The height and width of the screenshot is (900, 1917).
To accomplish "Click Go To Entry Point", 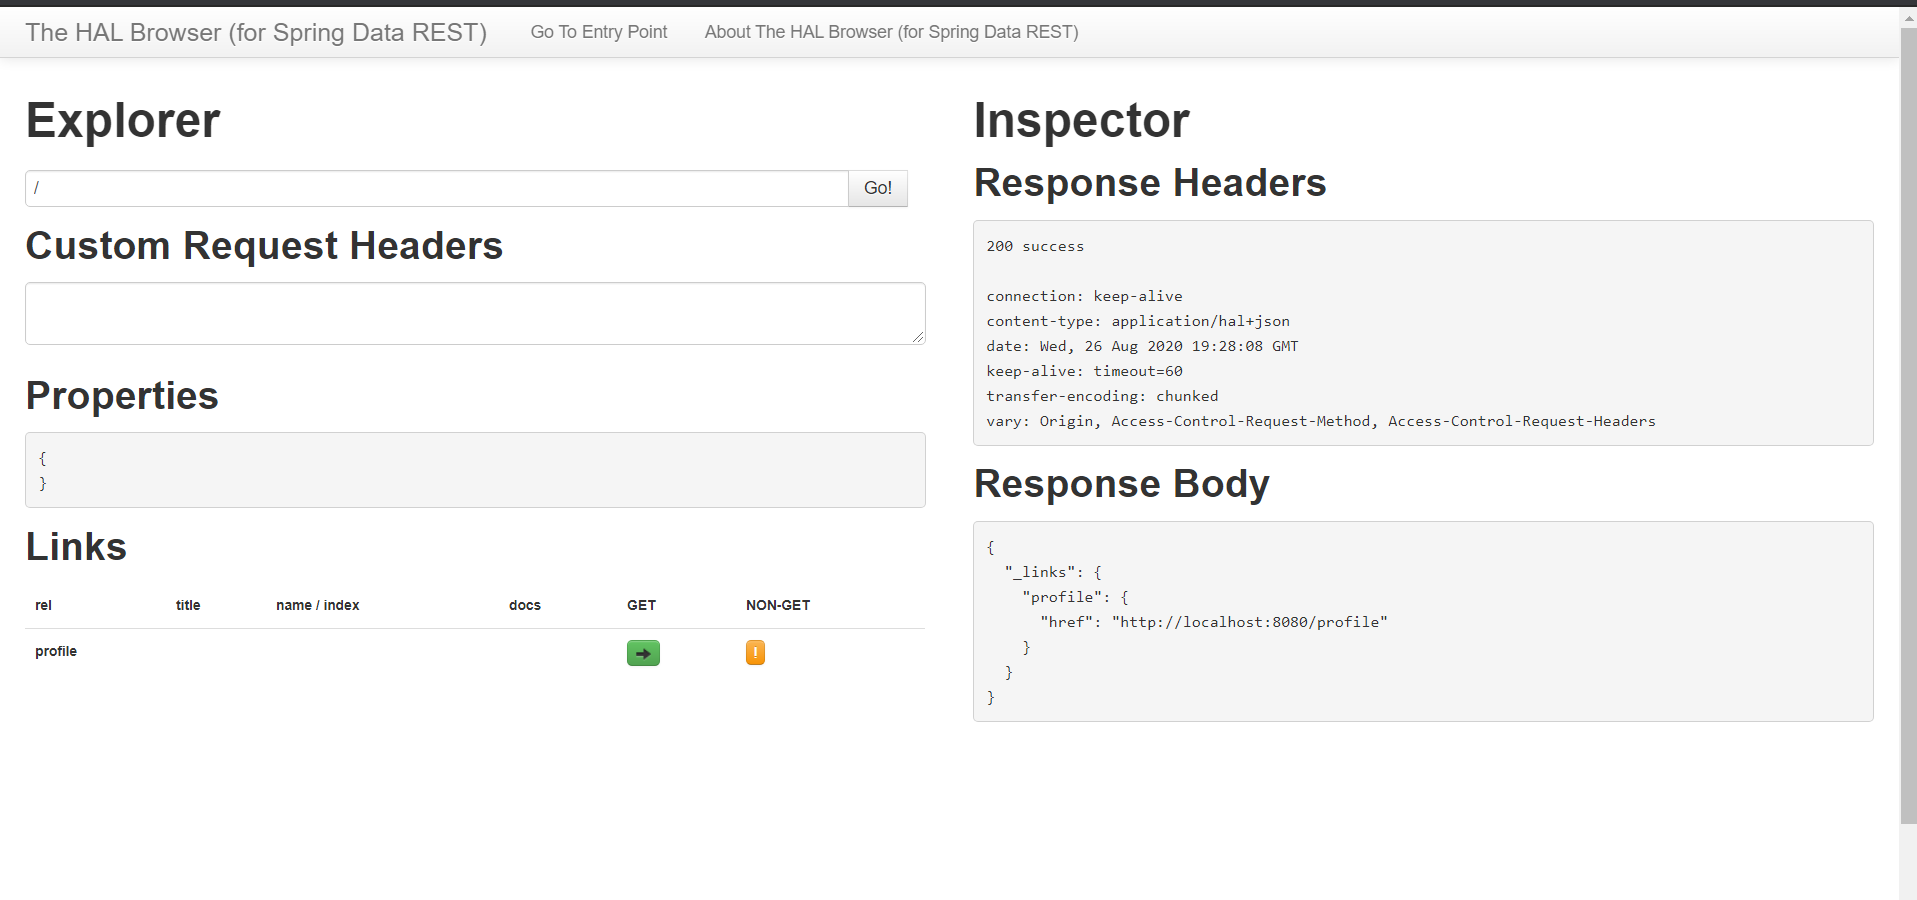I will [598, 32].
